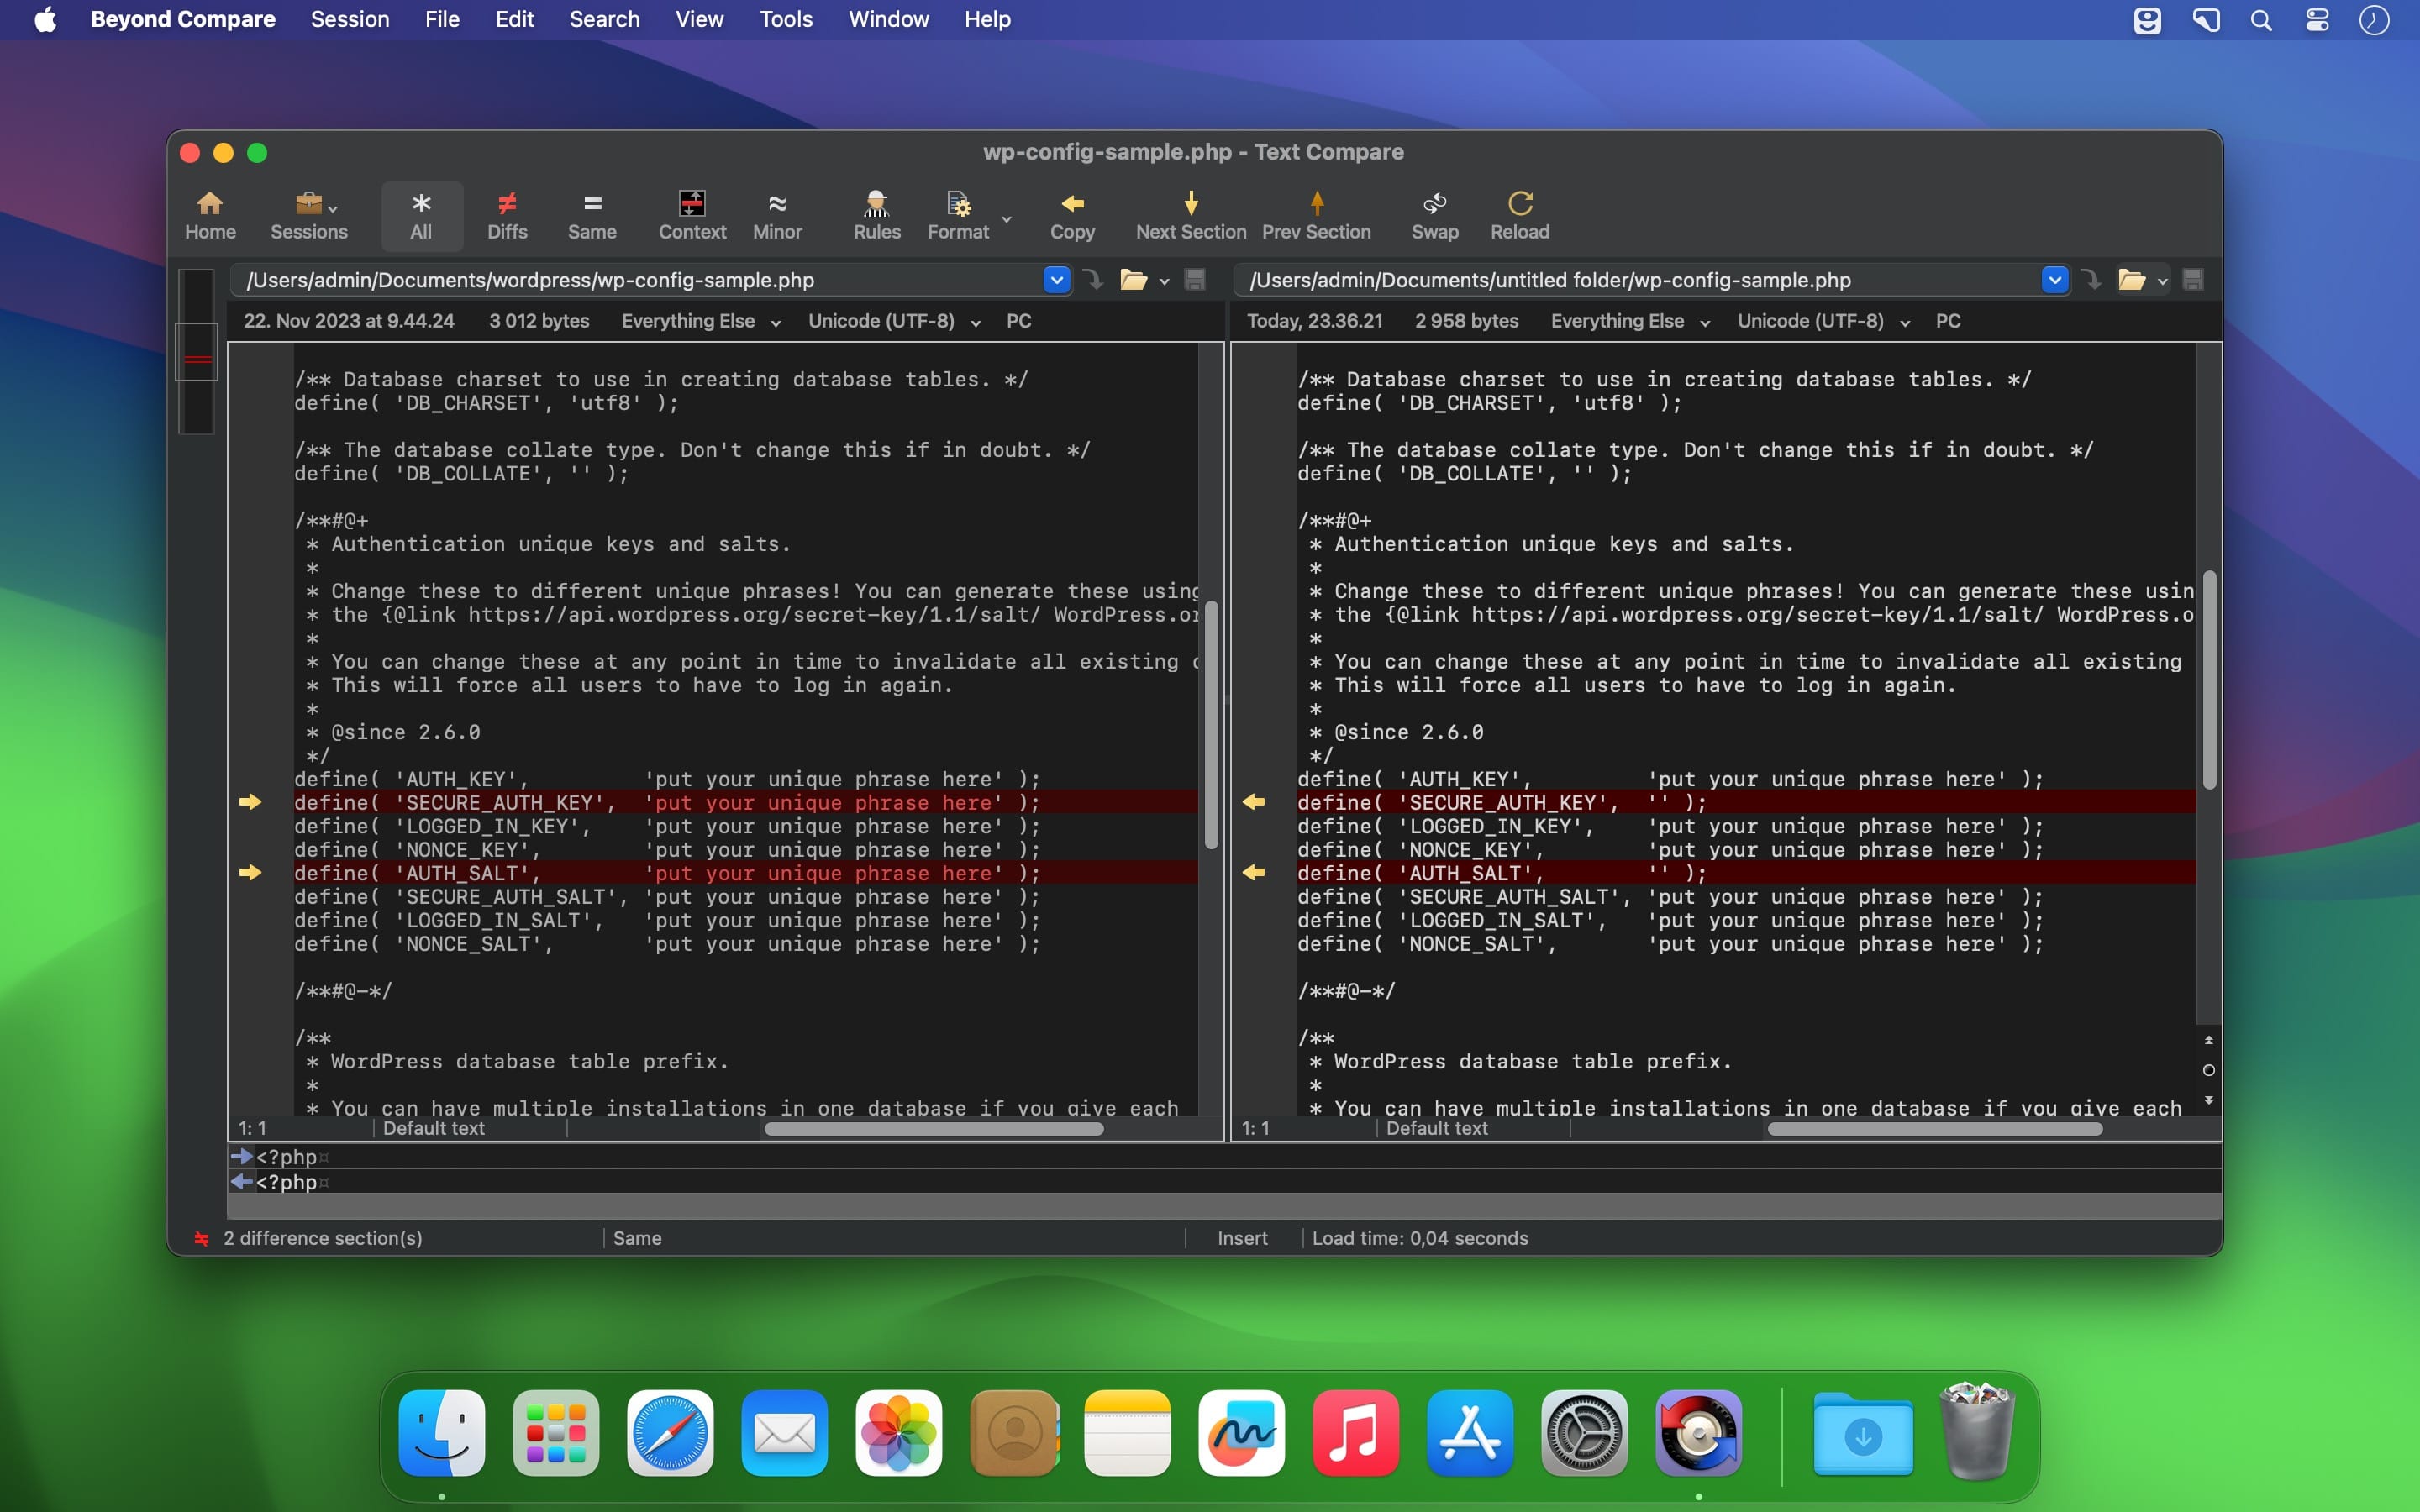Swap the left and right sides
This screenshot has width=2420, height=1512.
point(1435,216)
